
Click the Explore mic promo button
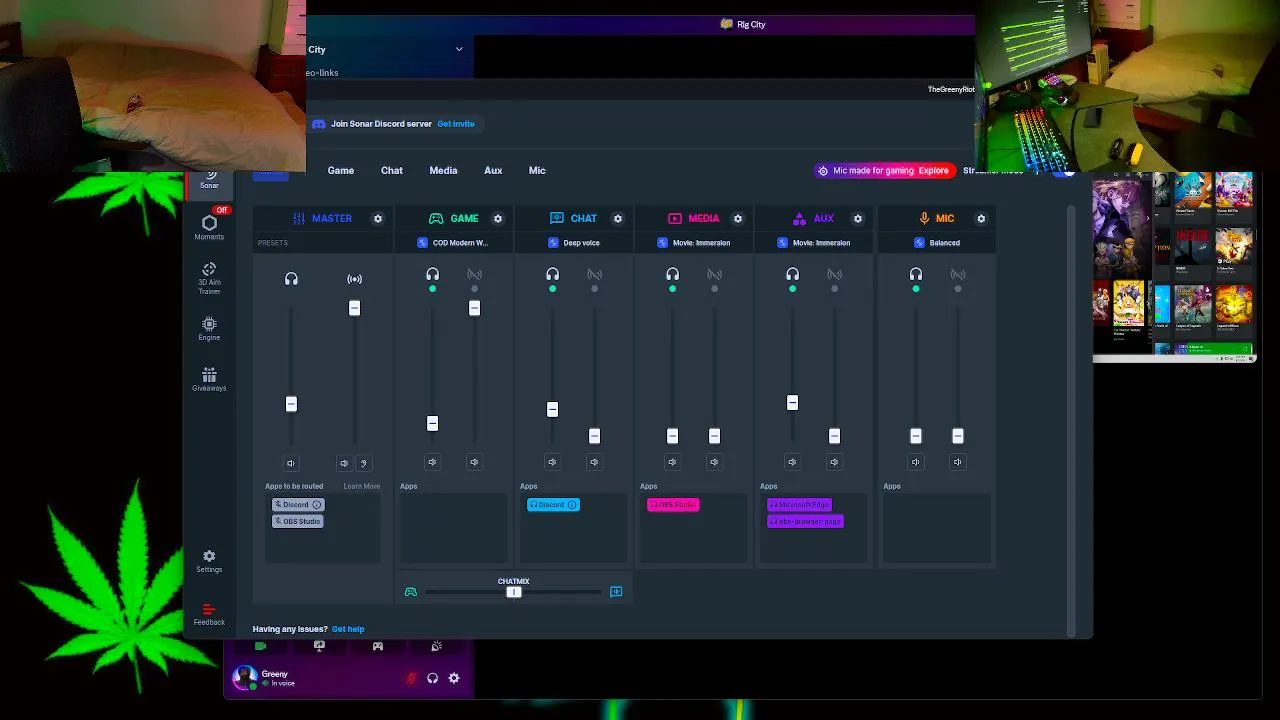(x=934, y=171)
